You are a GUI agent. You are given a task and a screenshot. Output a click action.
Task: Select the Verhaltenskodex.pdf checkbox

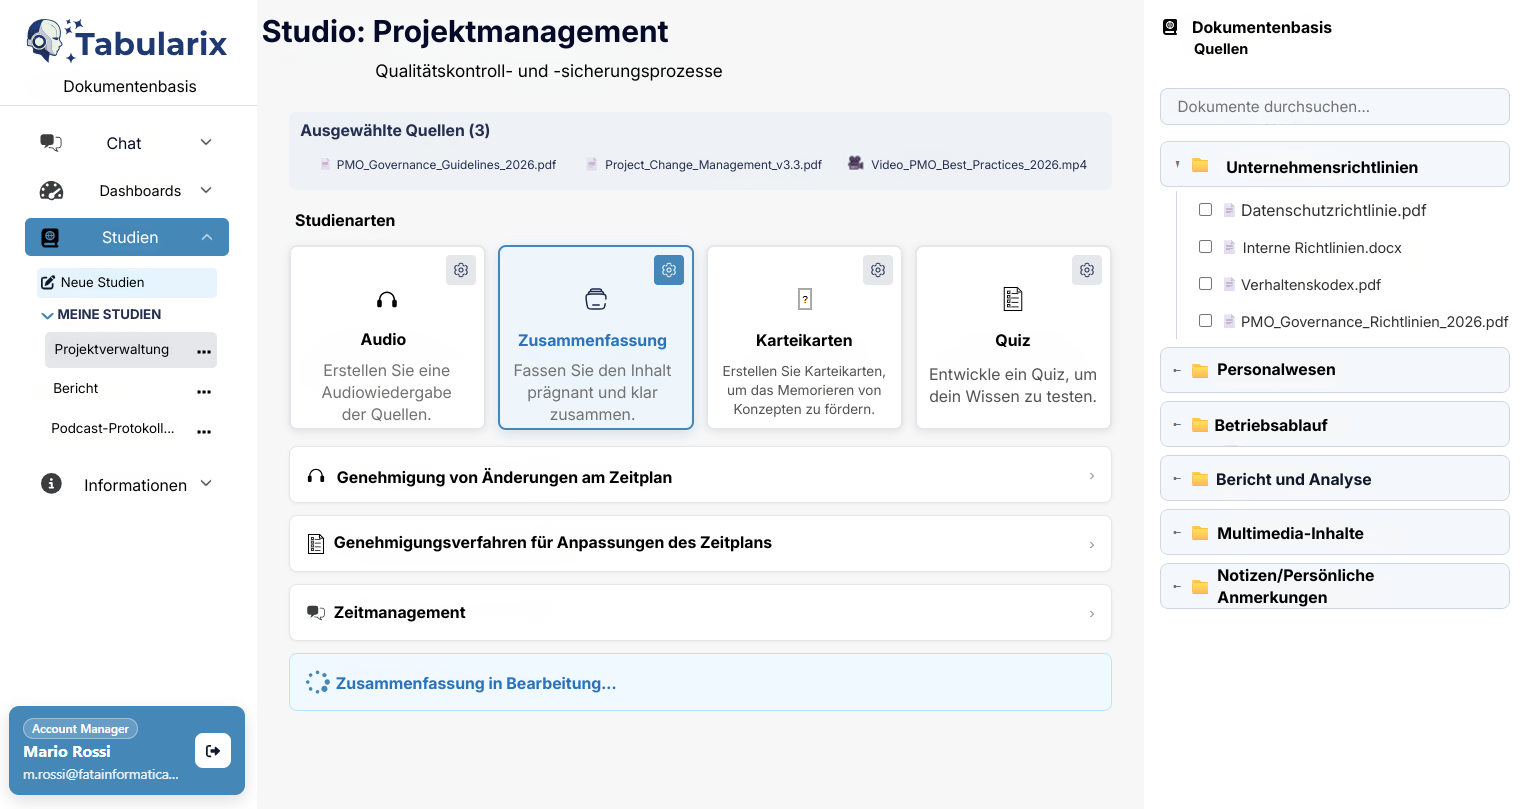pos(1205,284)
